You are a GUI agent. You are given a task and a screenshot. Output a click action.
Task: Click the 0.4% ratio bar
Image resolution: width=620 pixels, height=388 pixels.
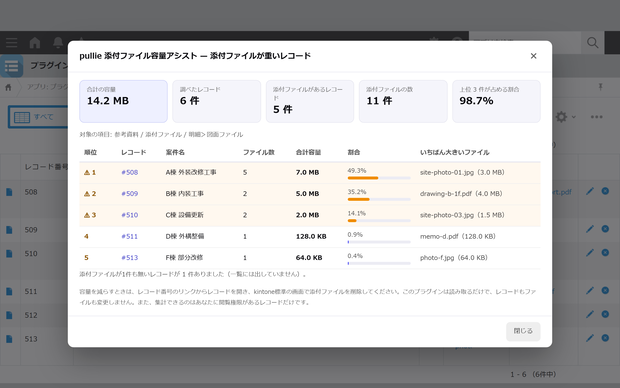tap(379, 263)
